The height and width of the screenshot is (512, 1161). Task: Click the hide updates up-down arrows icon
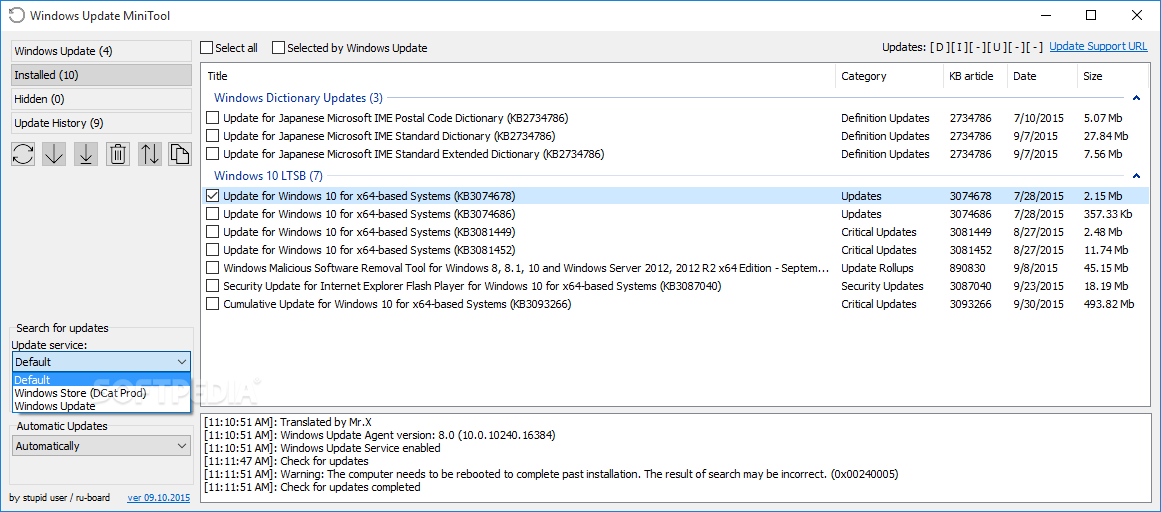pyautogui.click(x=150, y=154)
